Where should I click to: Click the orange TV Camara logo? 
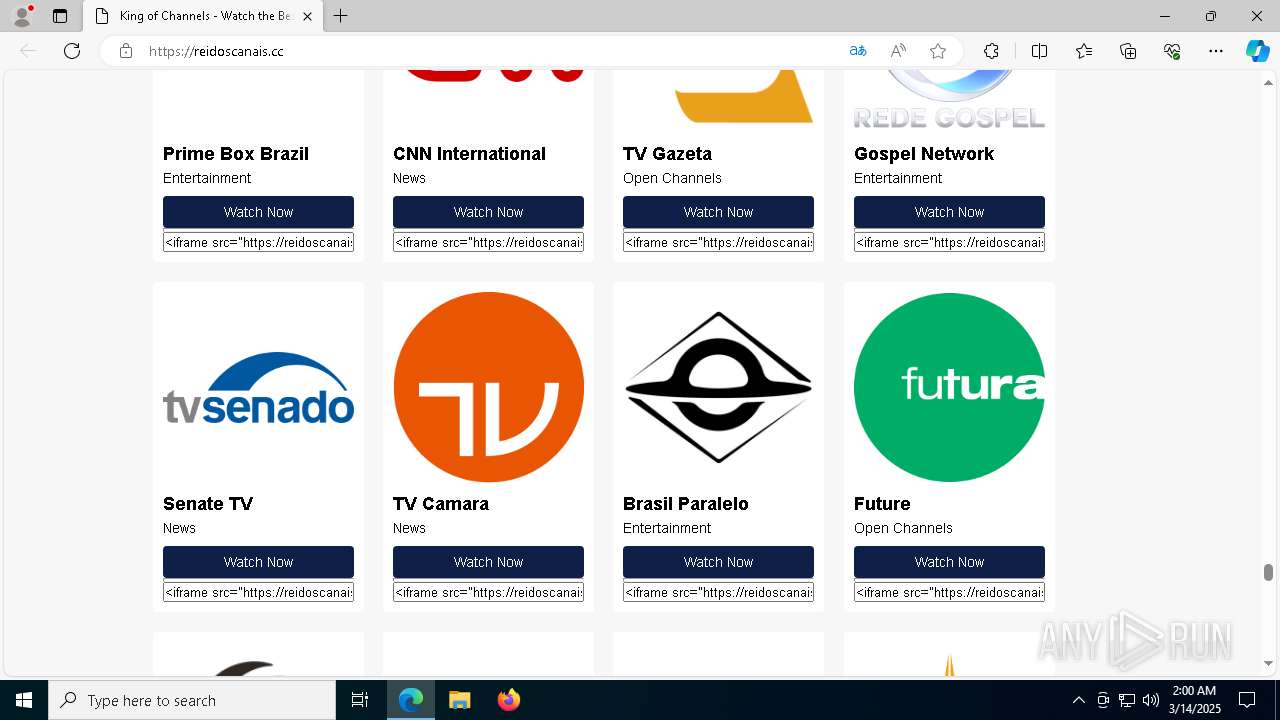pos(488,387)
